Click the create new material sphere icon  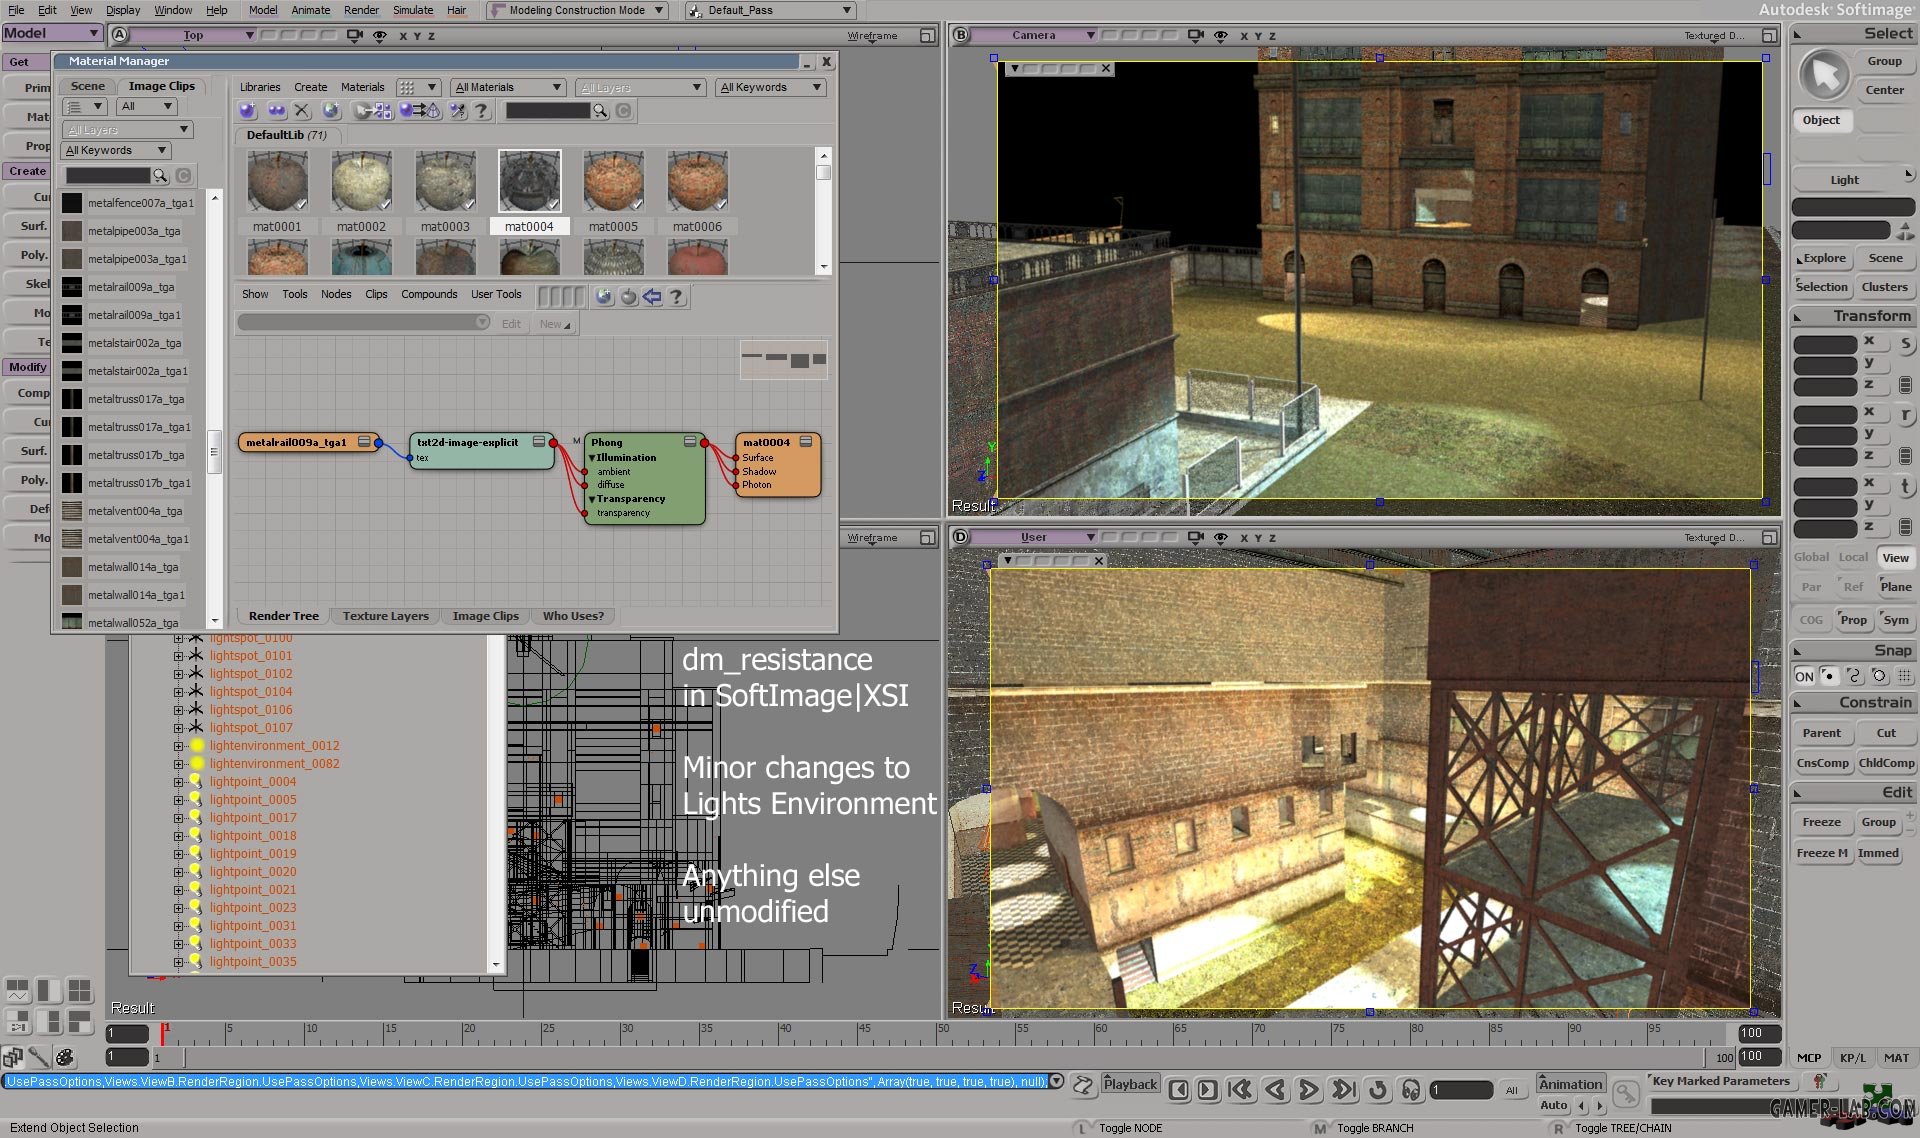[x=248, y=111]
